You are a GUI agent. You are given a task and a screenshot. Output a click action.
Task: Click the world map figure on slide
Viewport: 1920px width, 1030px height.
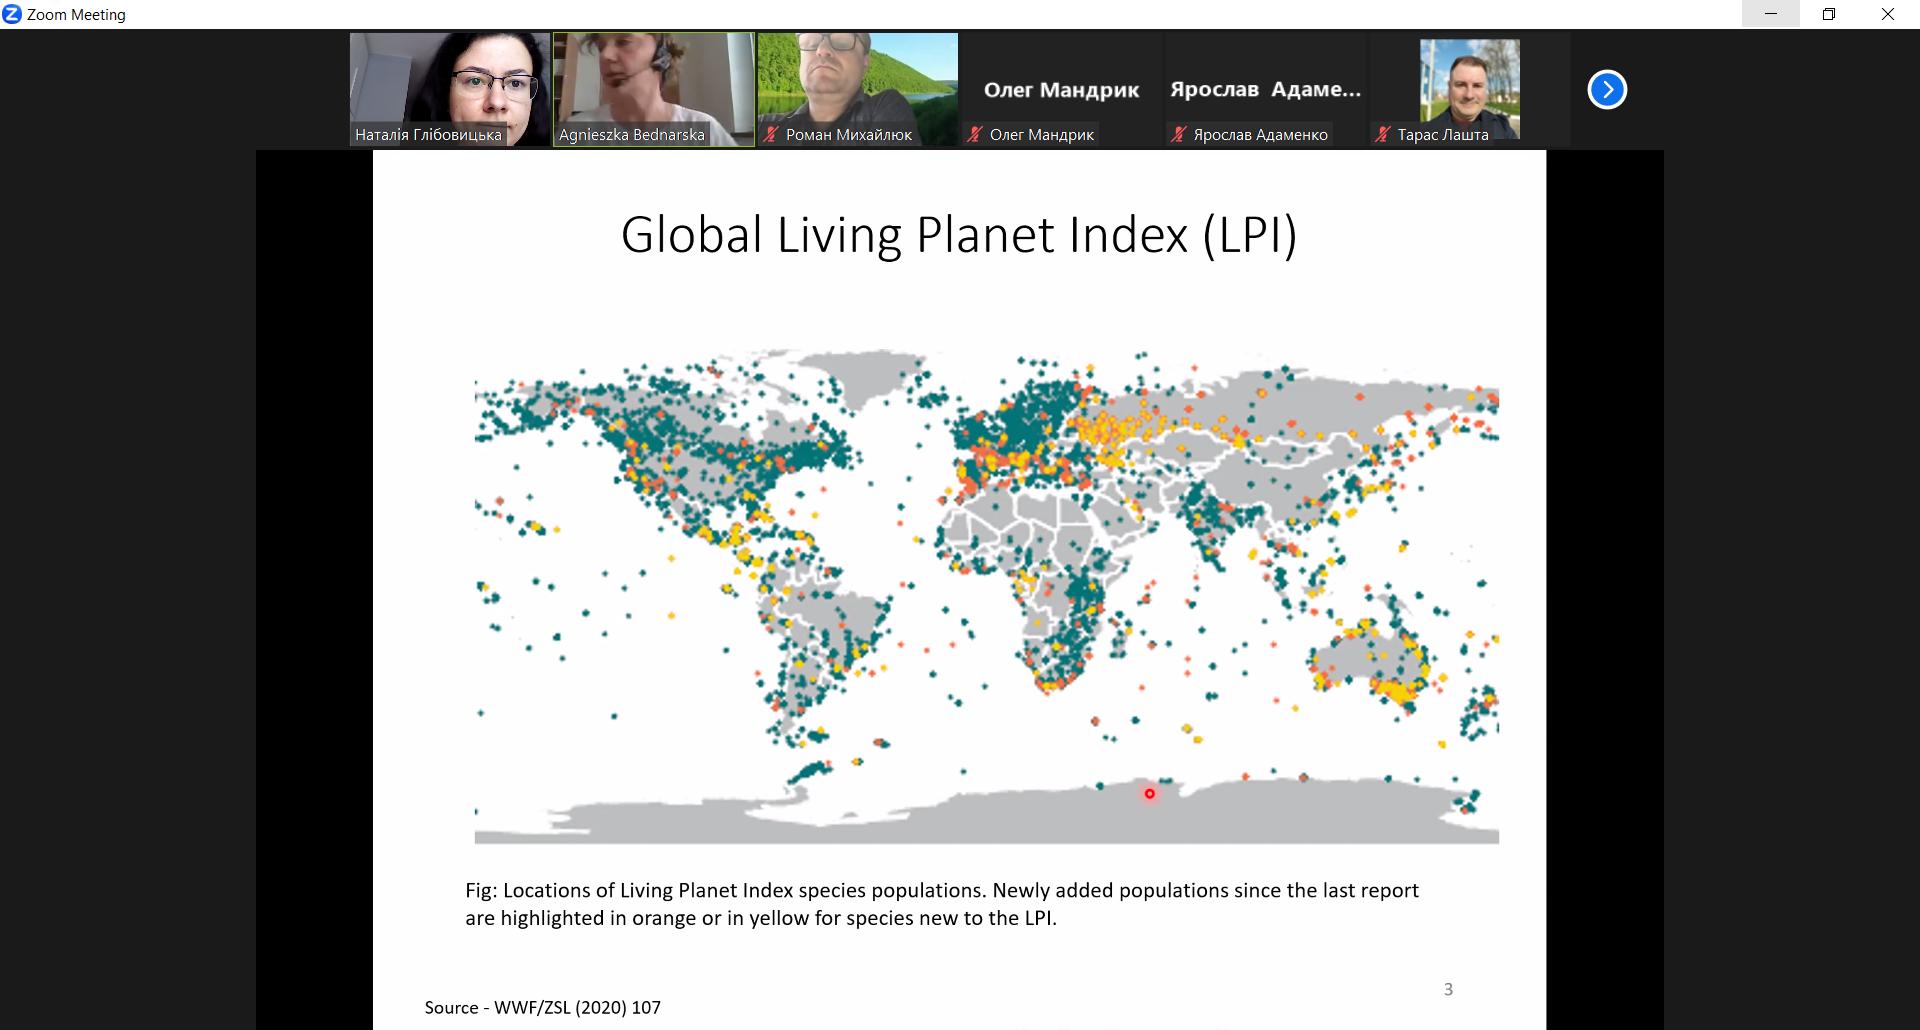[986, 597]
